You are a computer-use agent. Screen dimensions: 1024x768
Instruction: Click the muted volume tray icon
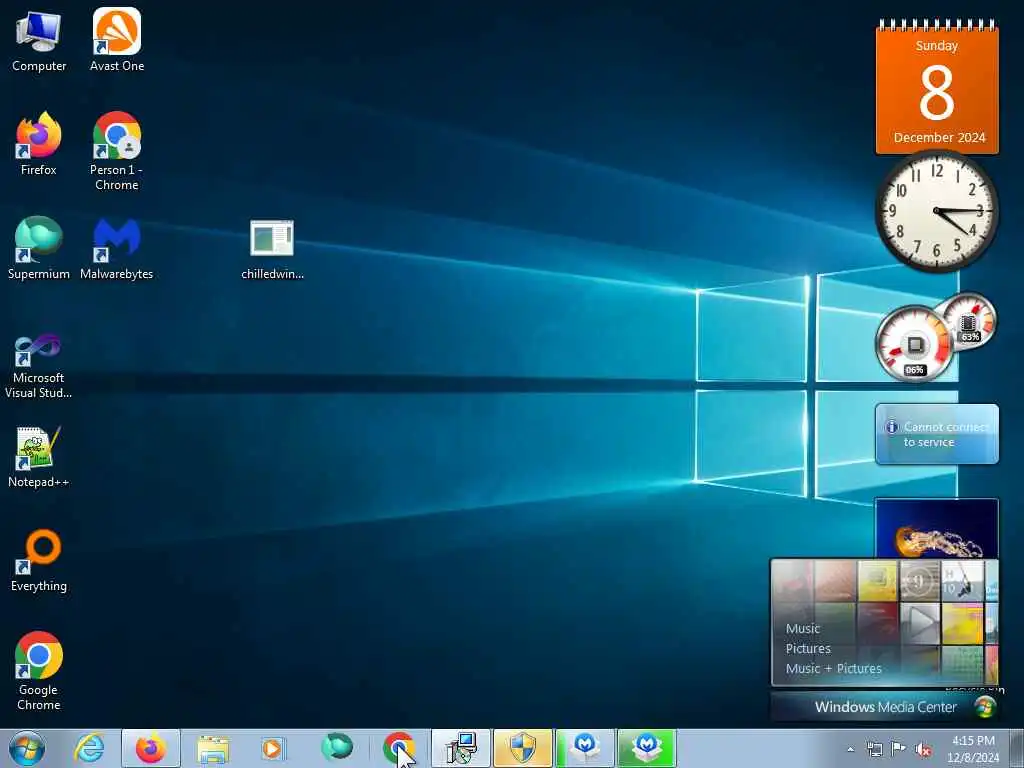(x=923, y=749)
